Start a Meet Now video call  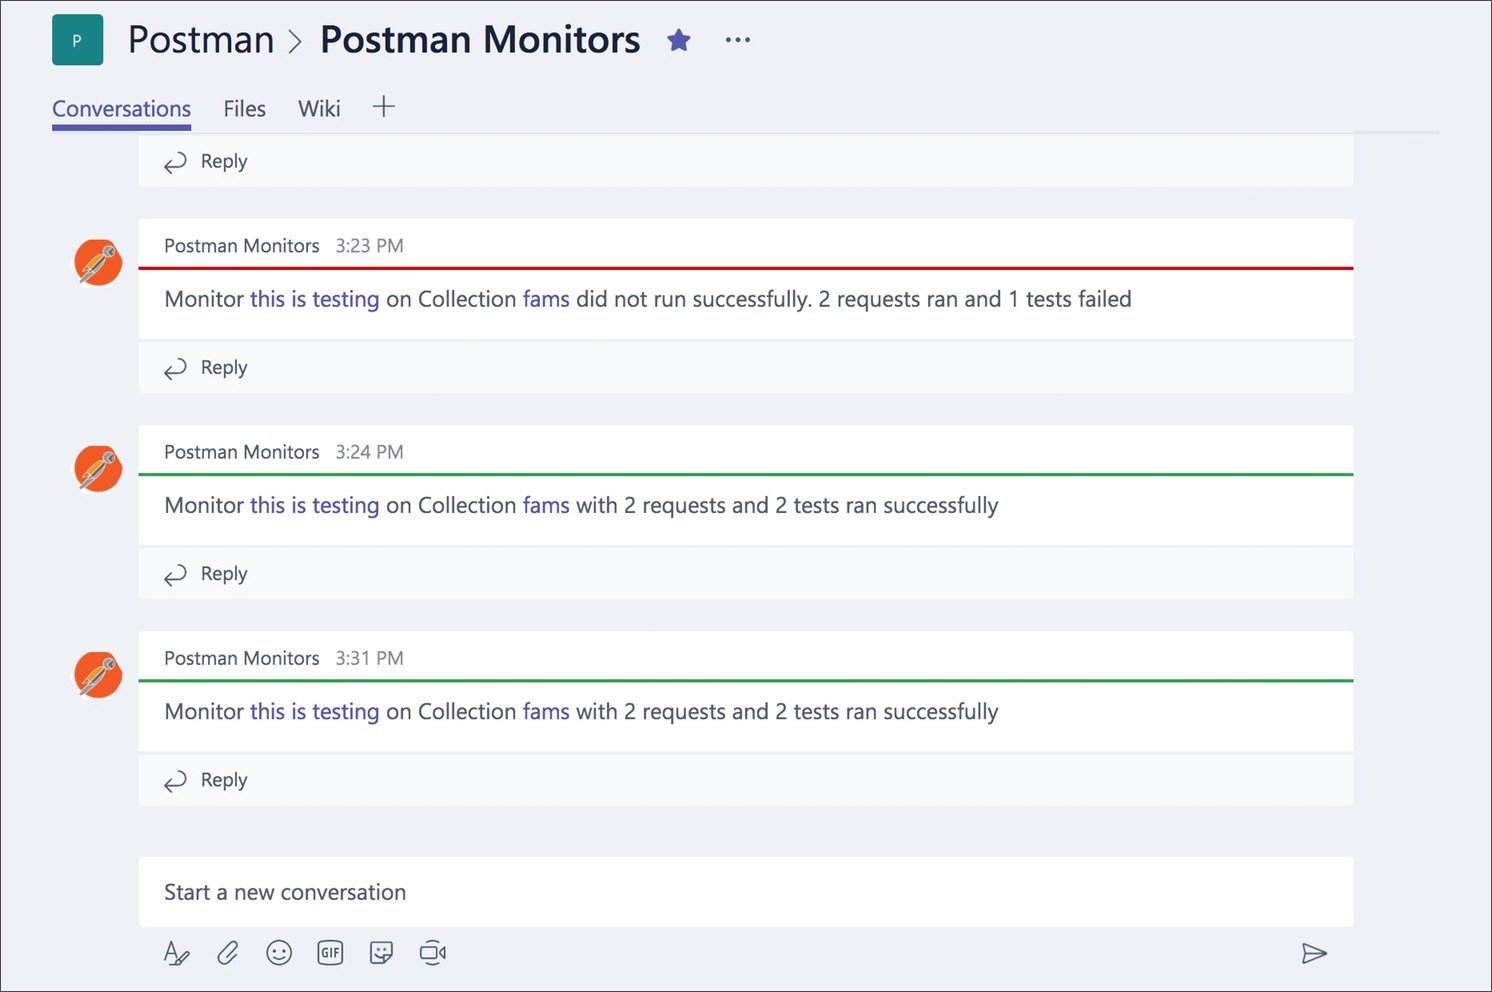[x=432, y=953]
